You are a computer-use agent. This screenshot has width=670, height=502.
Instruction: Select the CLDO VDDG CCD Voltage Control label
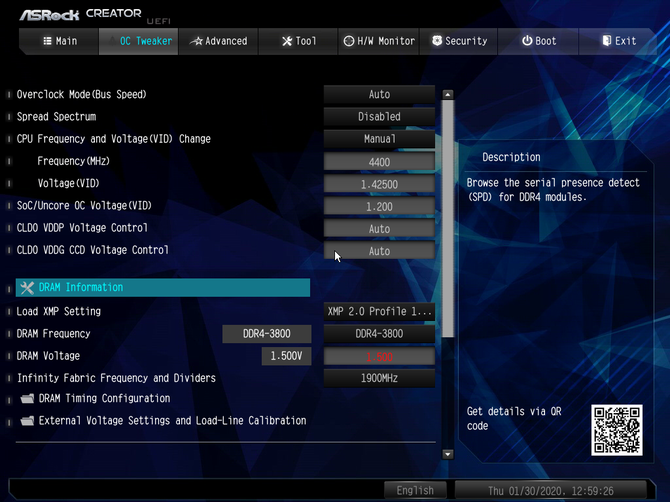(x=93, y=250)
